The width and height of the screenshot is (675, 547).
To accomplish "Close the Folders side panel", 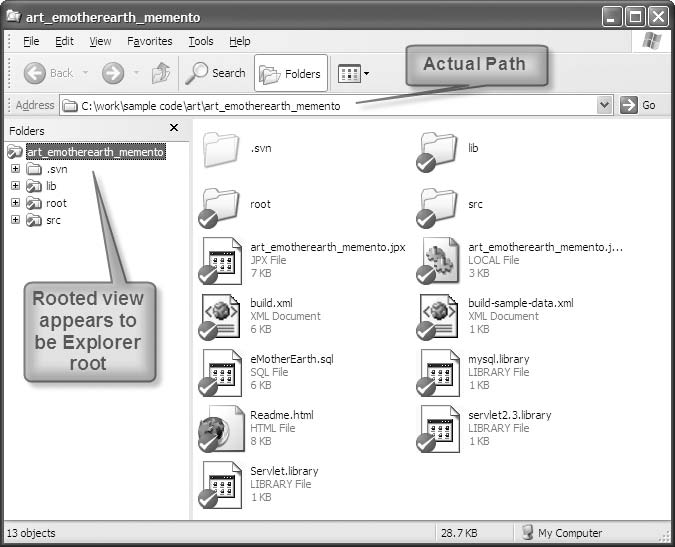I will [174, 129].
